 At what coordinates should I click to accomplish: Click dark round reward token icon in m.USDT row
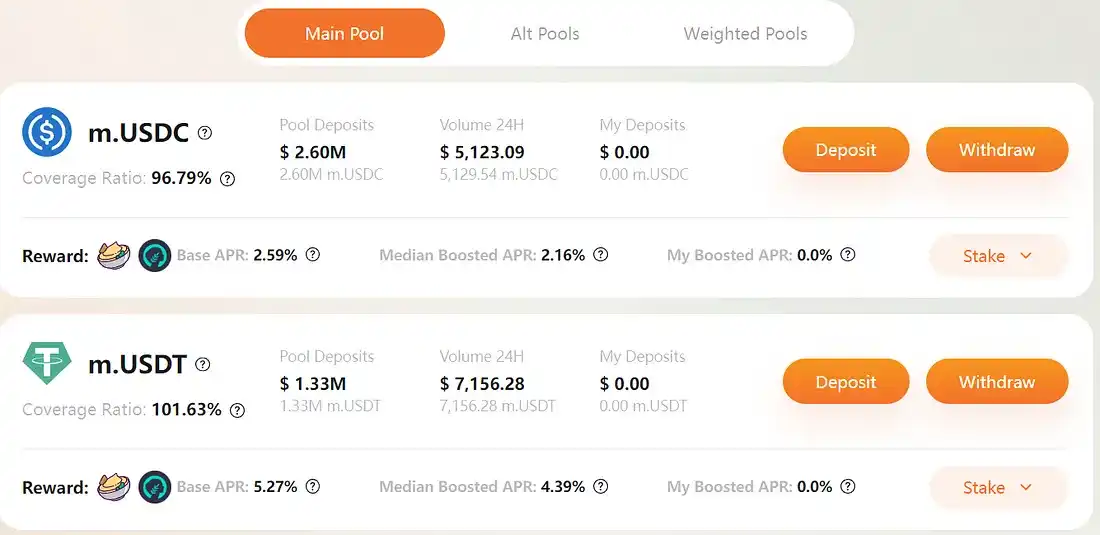click(x=155, y=487)
